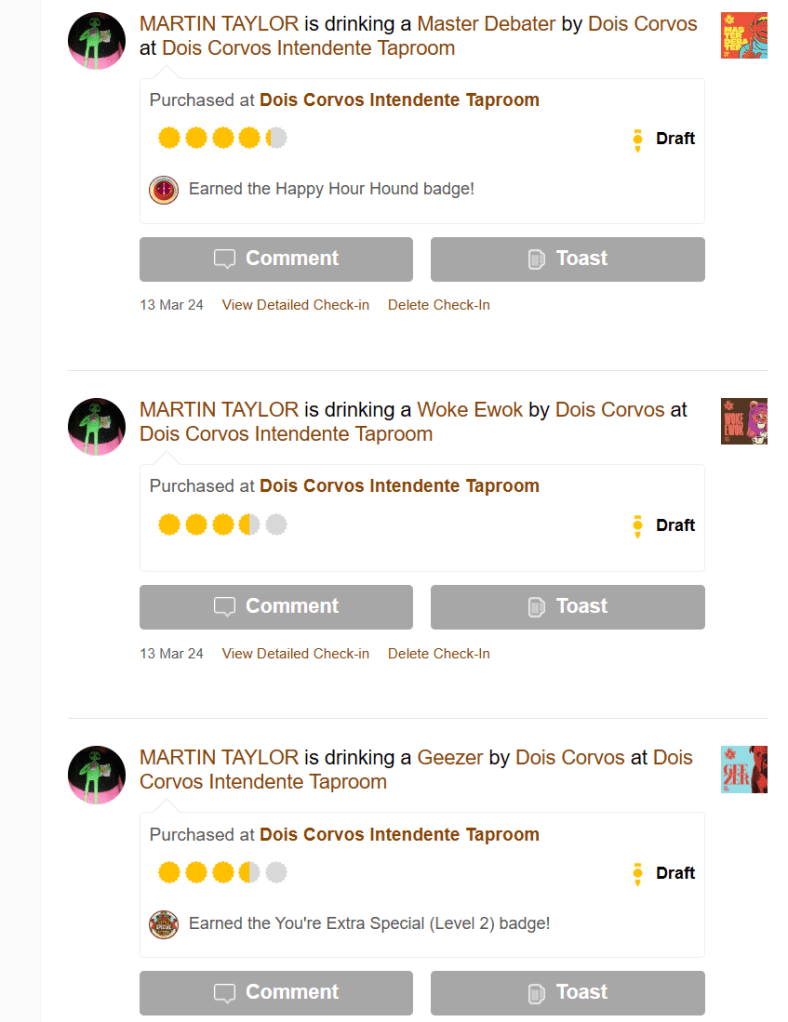Click the Draft serving icon on Master Debater

[x=637, y=139]
